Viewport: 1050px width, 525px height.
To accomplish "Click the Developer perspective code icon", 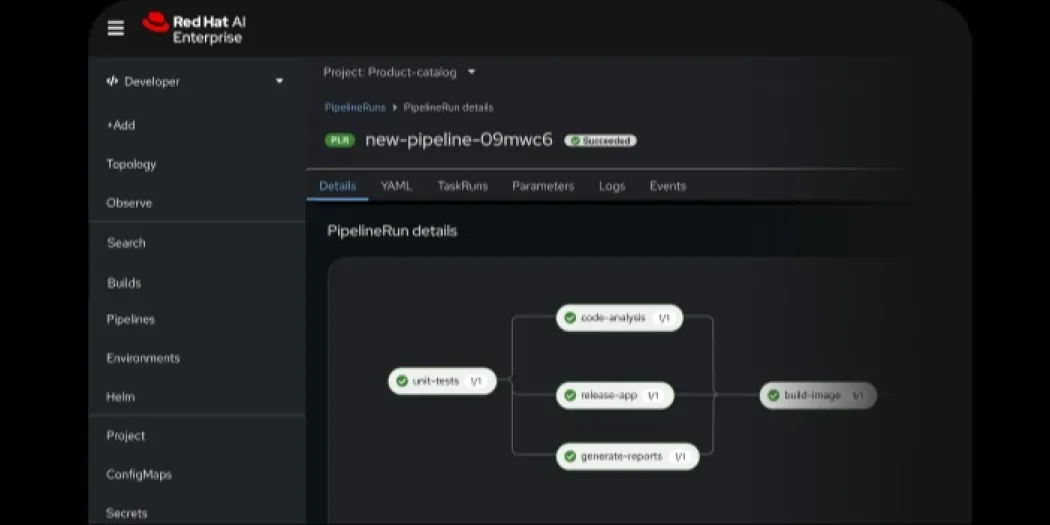I will click(x=112, y=81).
